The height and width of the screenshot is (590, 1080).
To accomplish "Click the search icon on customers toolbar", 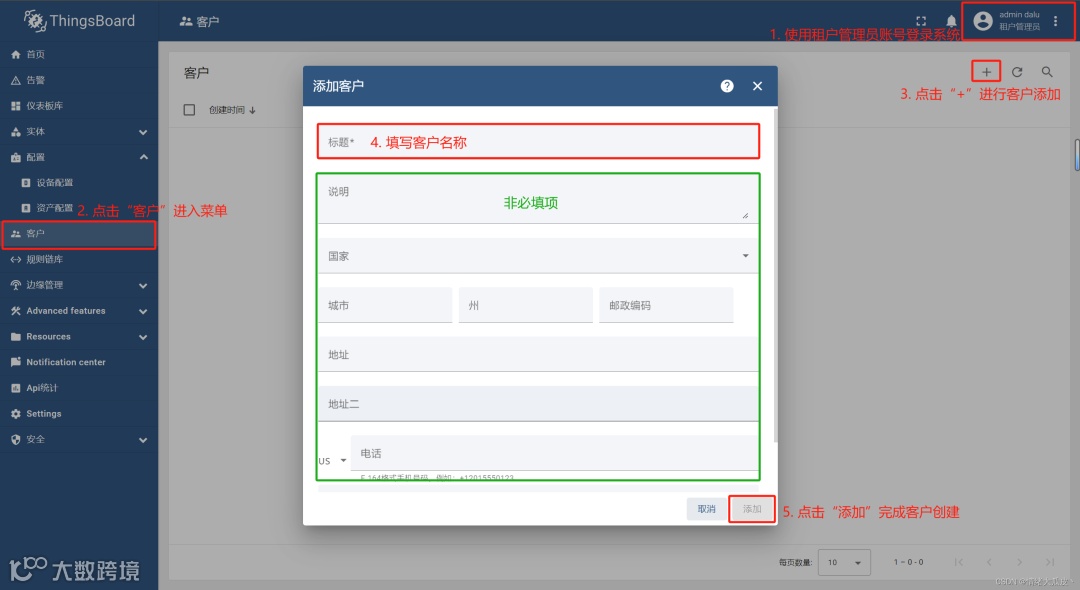I will tap(1047, 71).
